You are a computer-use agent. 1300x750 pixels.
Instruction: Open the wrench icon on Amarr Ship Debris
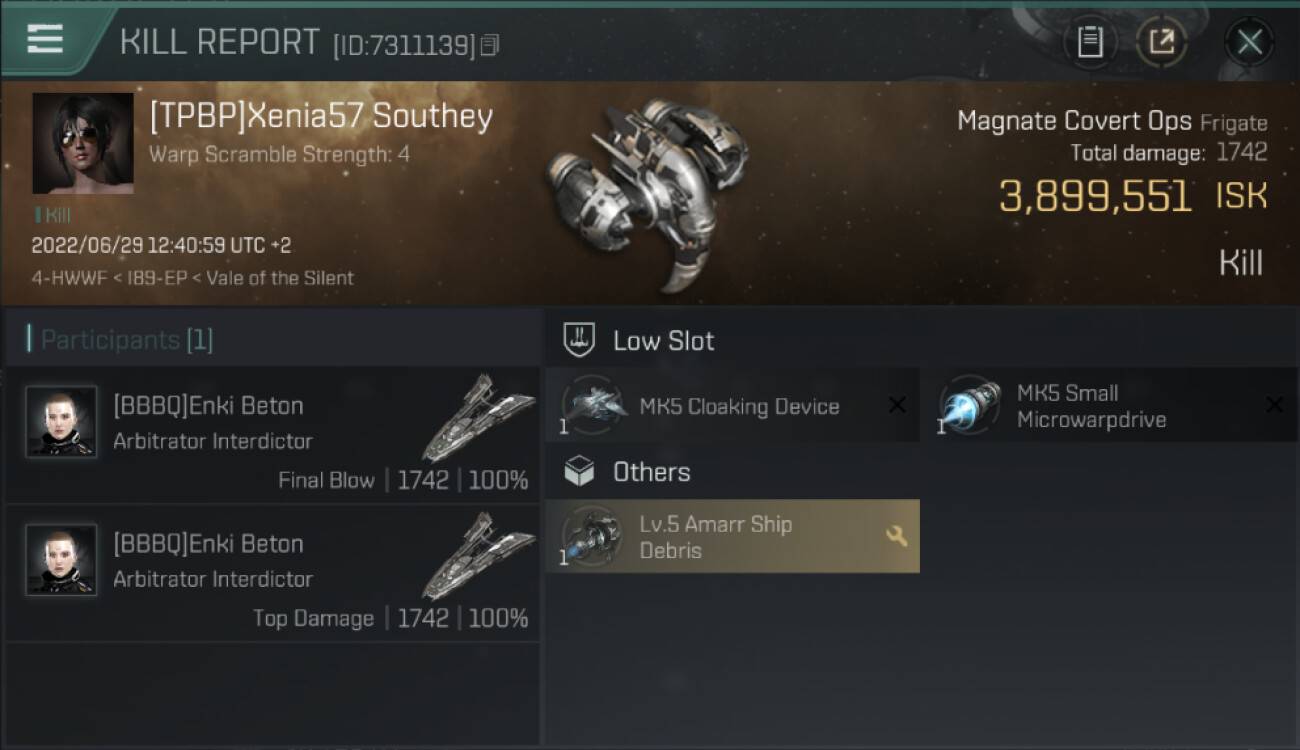tap(896, 536)
